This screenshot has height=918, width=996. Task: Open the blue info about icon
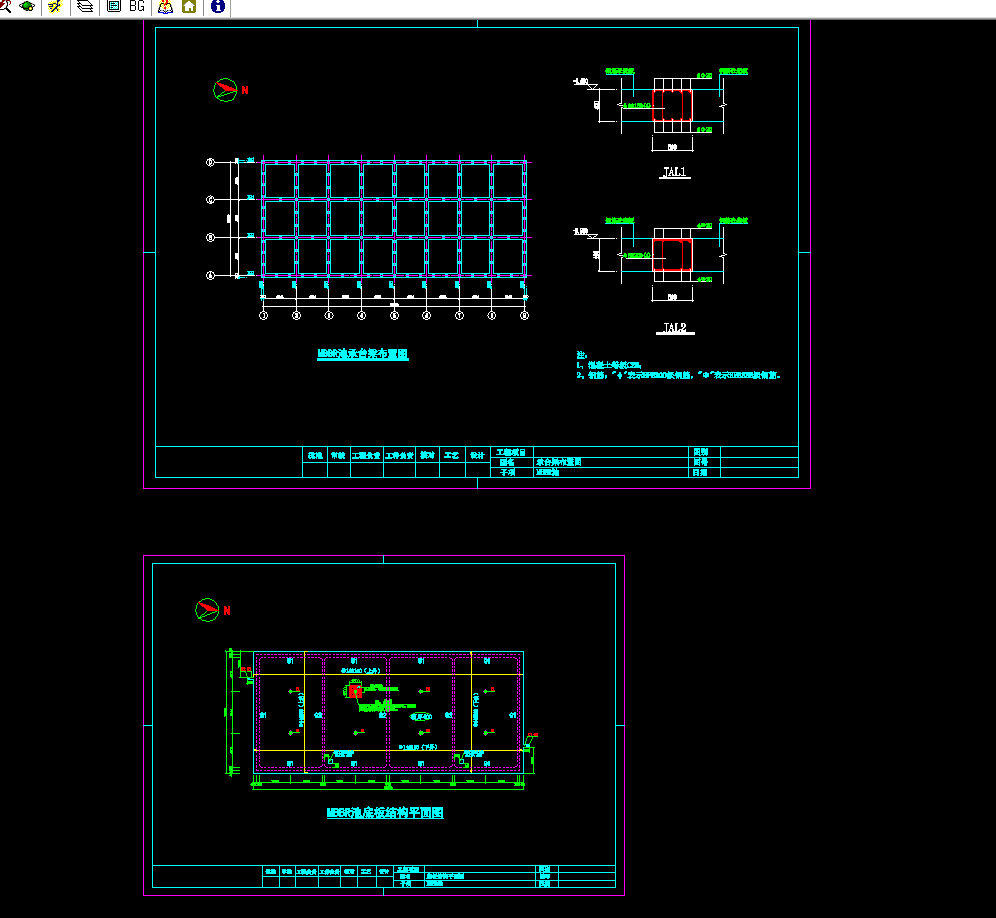point(218,6)
